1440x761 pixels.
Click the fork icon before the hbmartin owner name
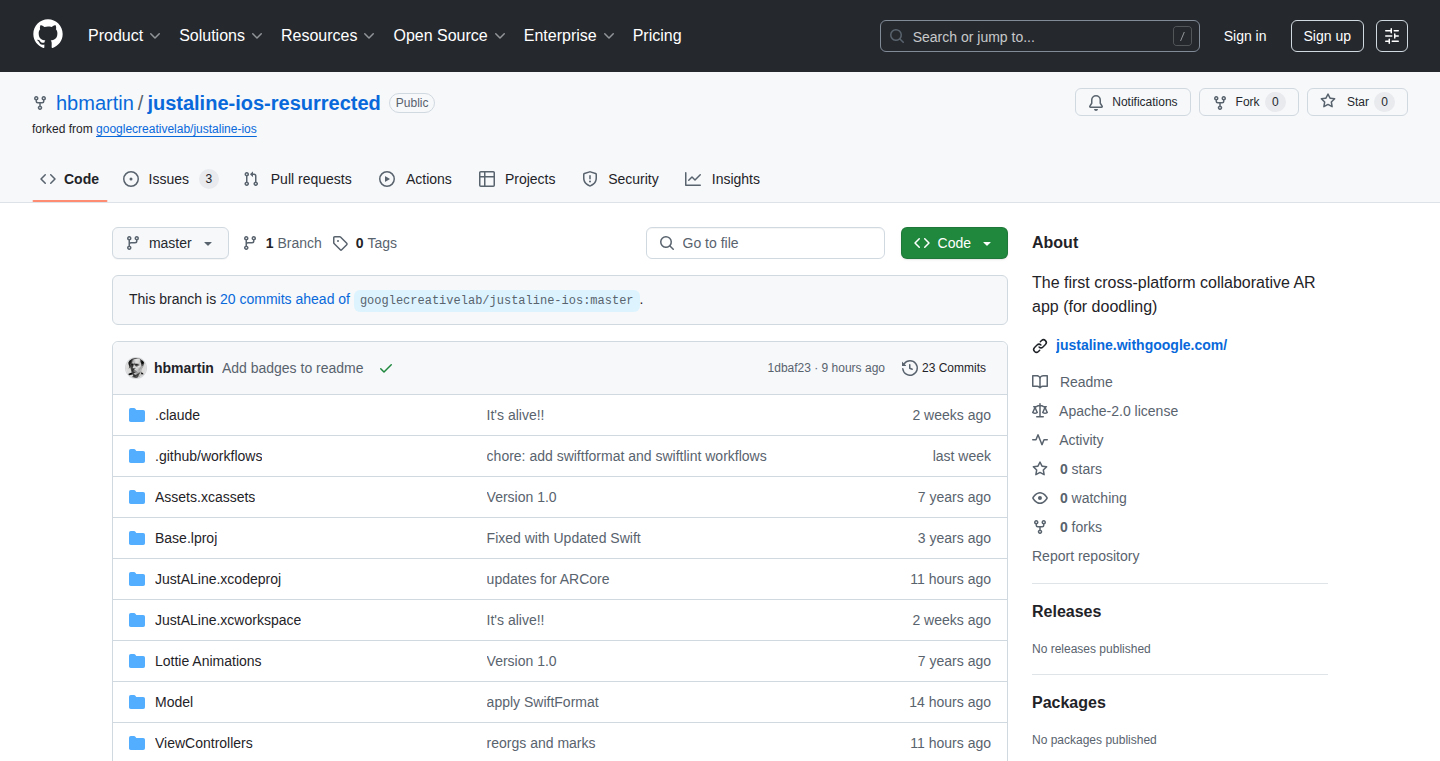40,103
